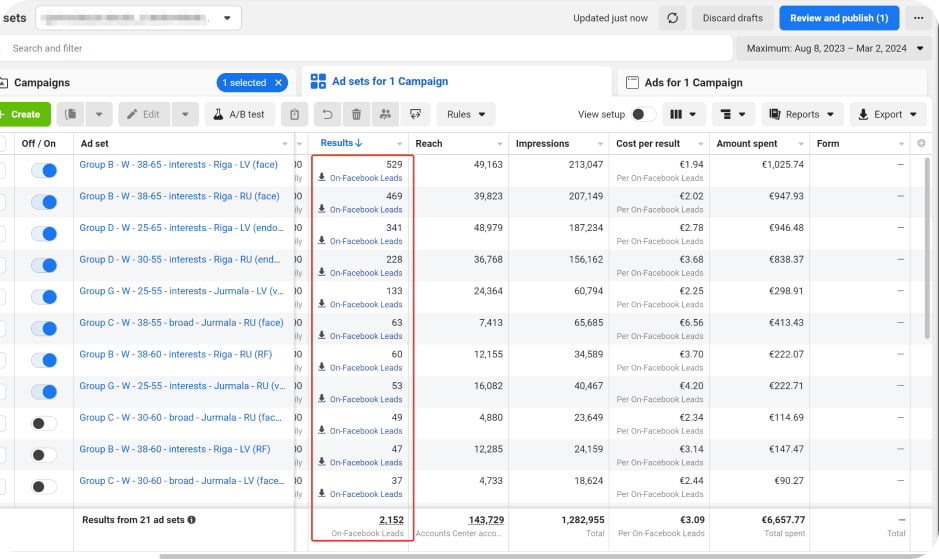Expand the Reports dropdown menu
The height and width of the screenshot is (559, 939).
(x=803, y=114)
